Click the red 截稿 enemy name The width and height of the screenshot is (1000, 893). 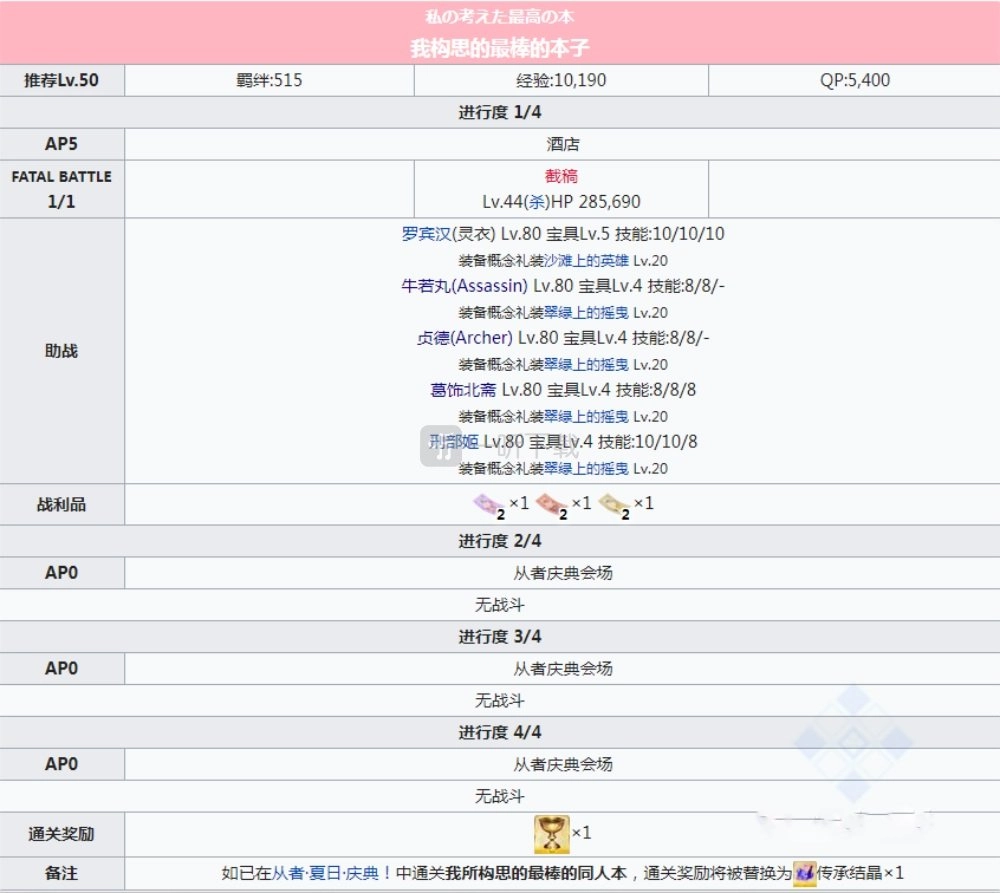pos(561,176)
